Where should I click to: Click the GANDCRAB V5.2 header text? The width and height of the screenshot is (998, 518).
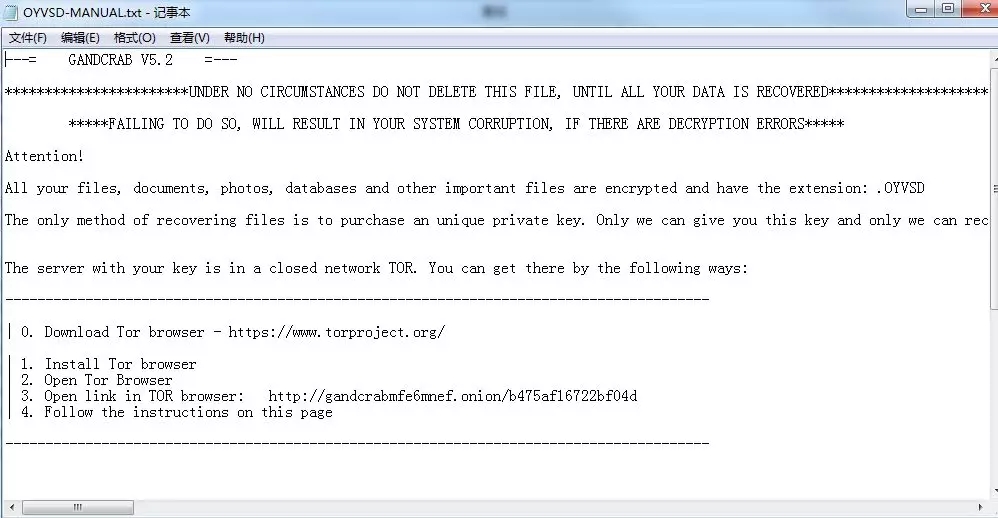[120, 60]
